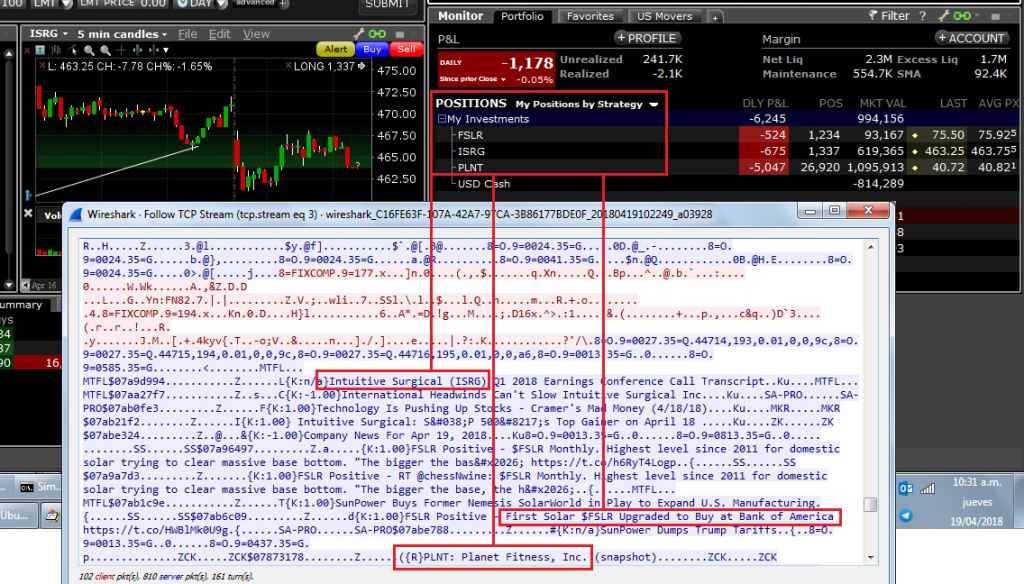Viewport: 1024px width, 584px height.
Task: Select the USD Cash row
Action: click(725, 184)
